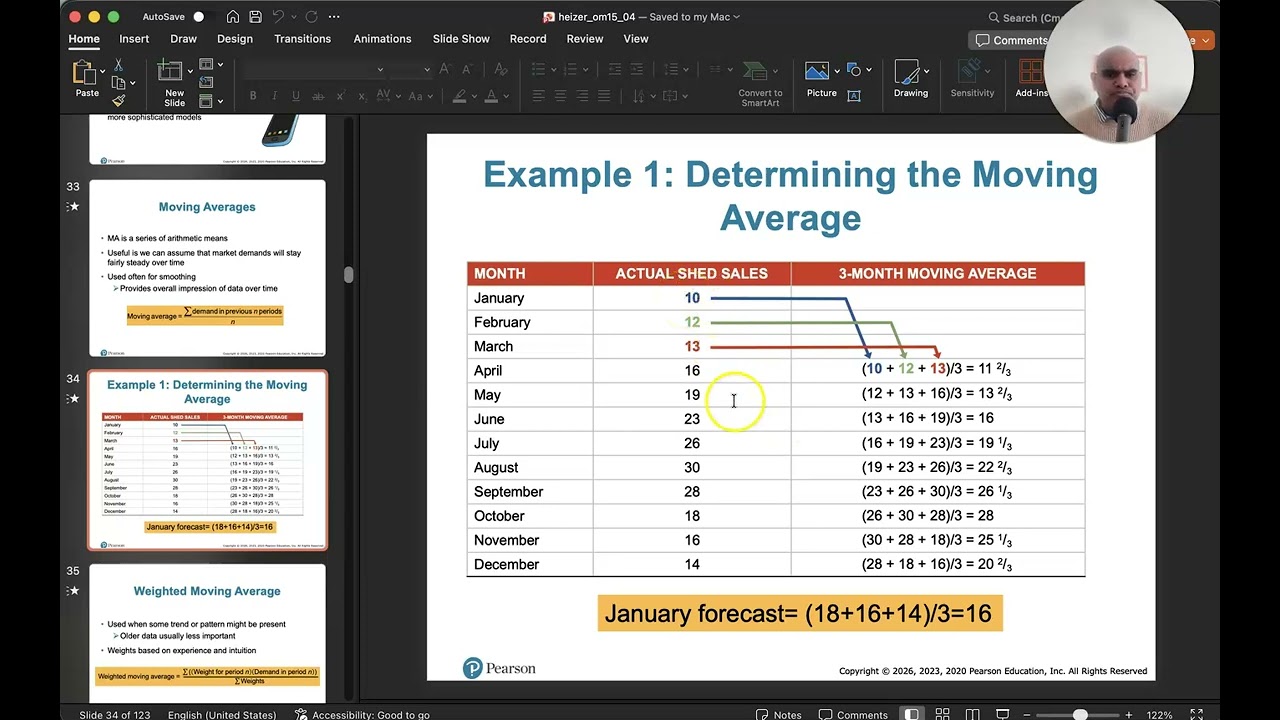The width and height of the screenshot is (1280, 720).
Task: Fit slide to window icon
Action: click(x=1196, y=715)
